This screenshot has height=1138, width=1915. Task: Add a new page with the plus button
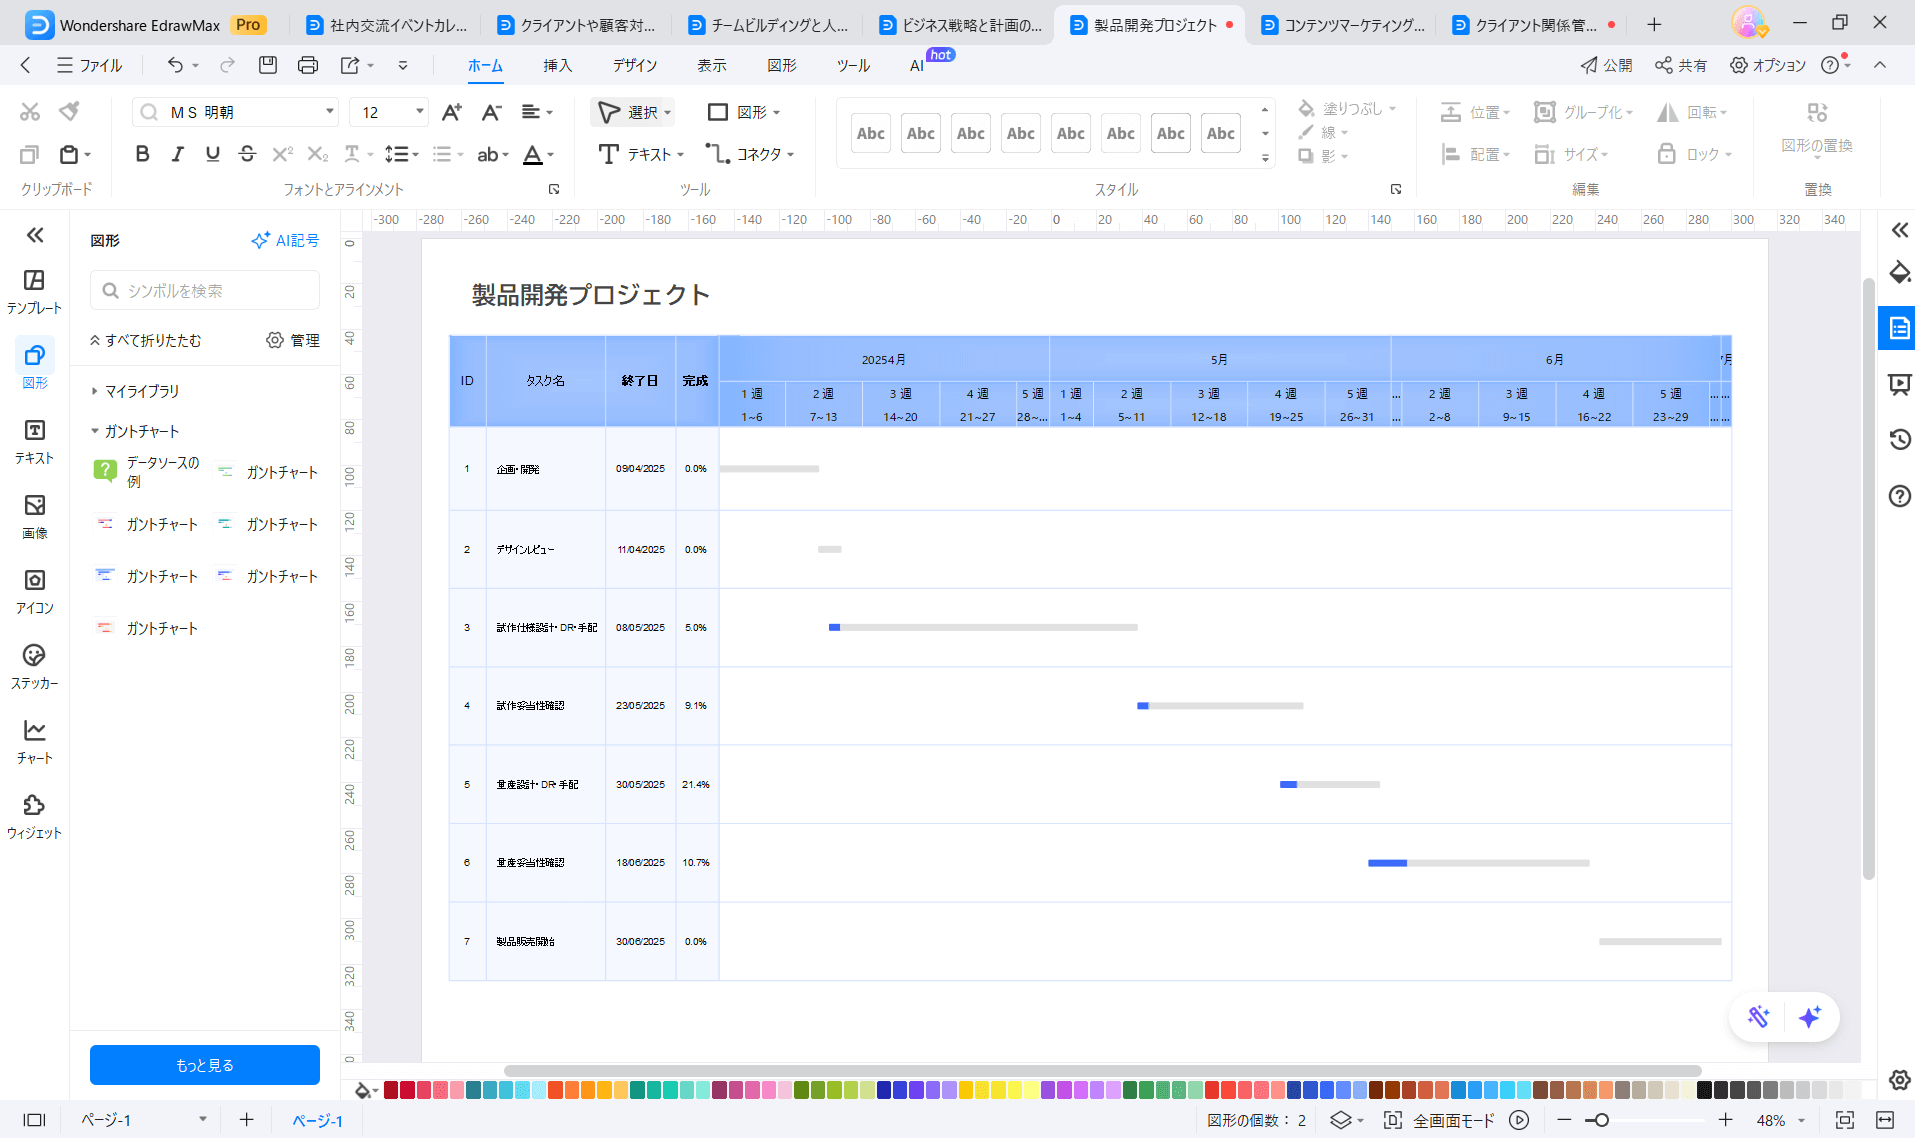click(x=246, y=1120)
